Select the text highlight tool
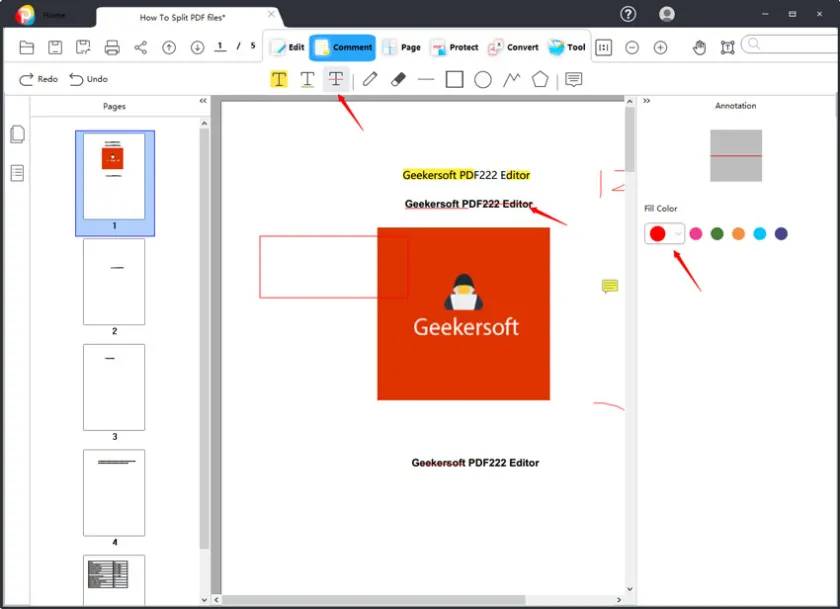 [279, 79]
